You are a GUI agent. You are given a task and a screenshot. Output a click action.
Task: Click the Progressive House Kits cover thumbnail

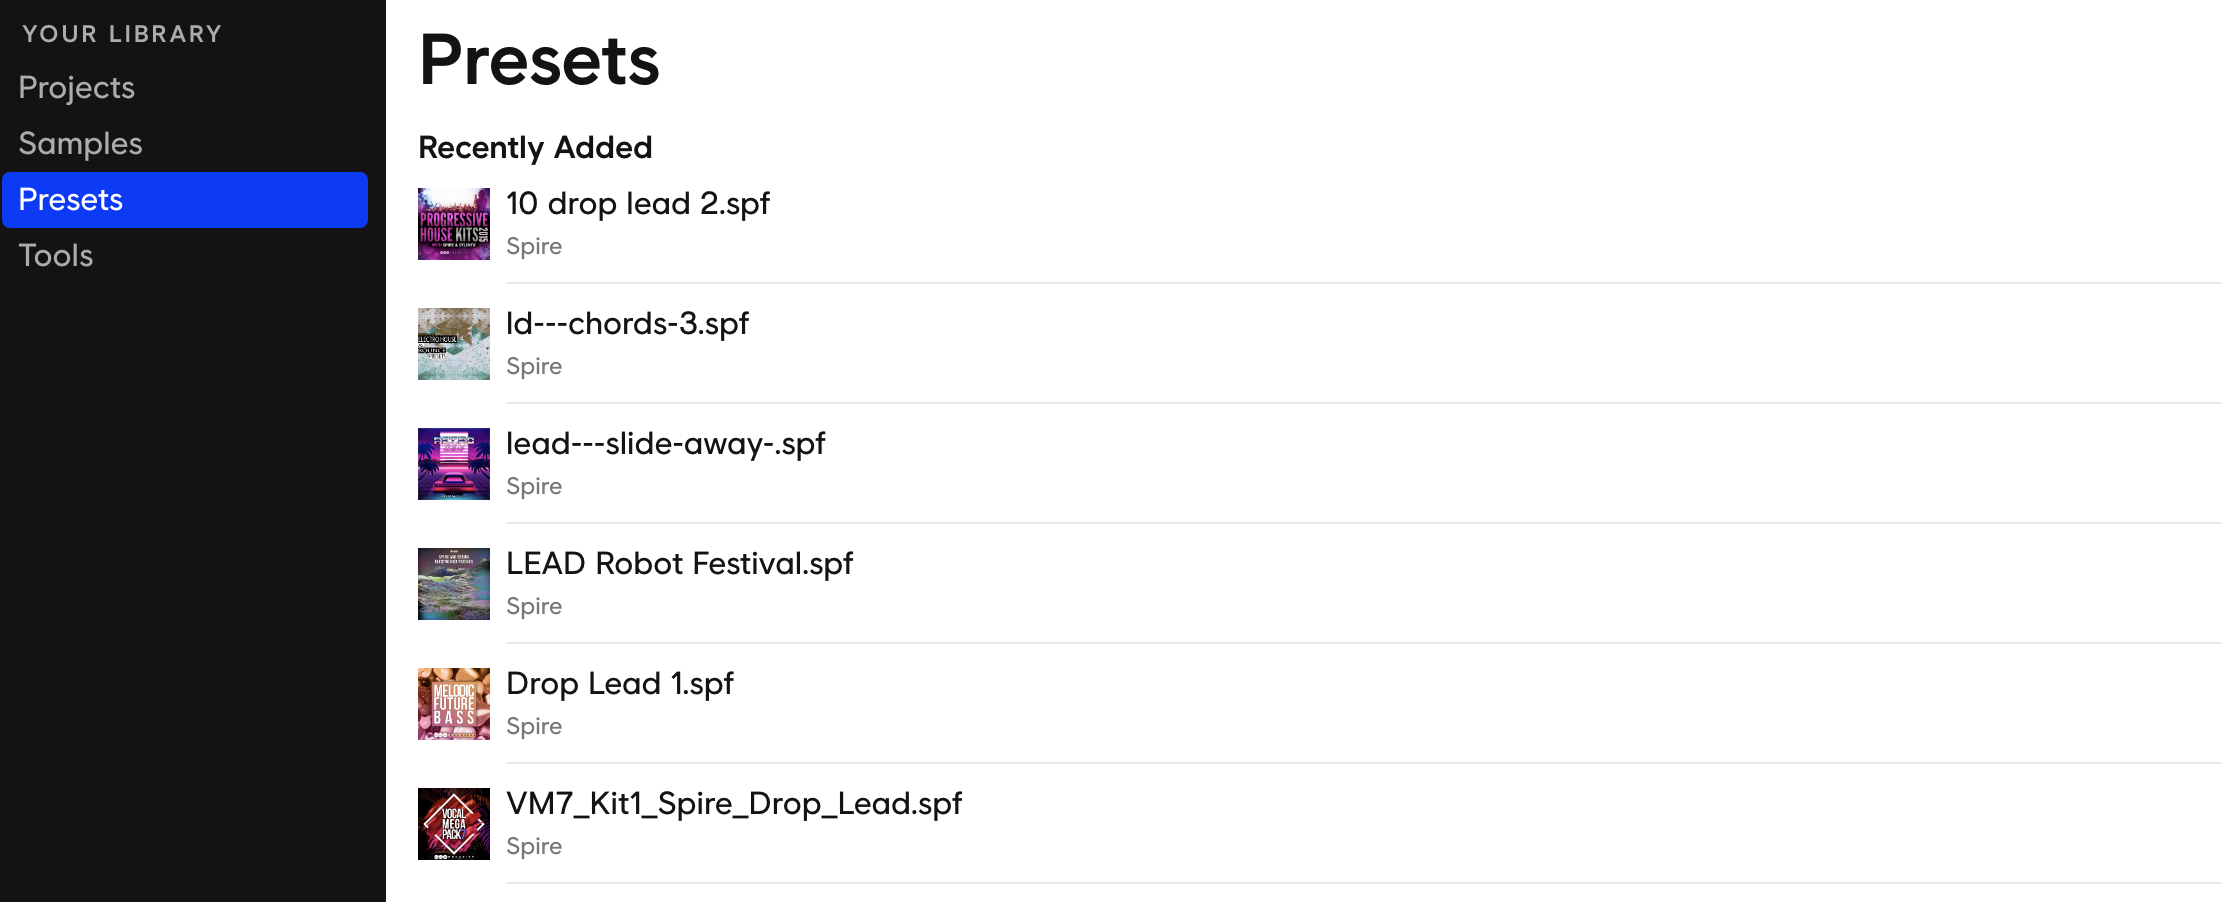coord(454,224)
